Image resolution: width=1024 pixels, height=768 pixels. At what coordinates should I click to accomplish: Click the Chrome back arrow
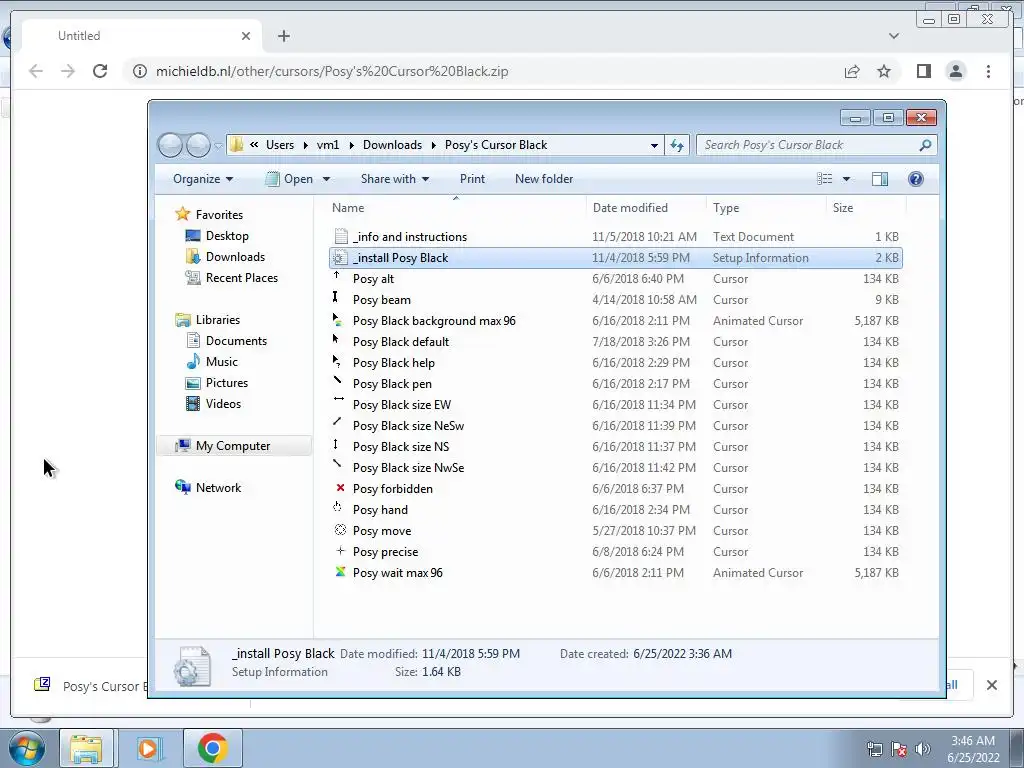(36, 71)
